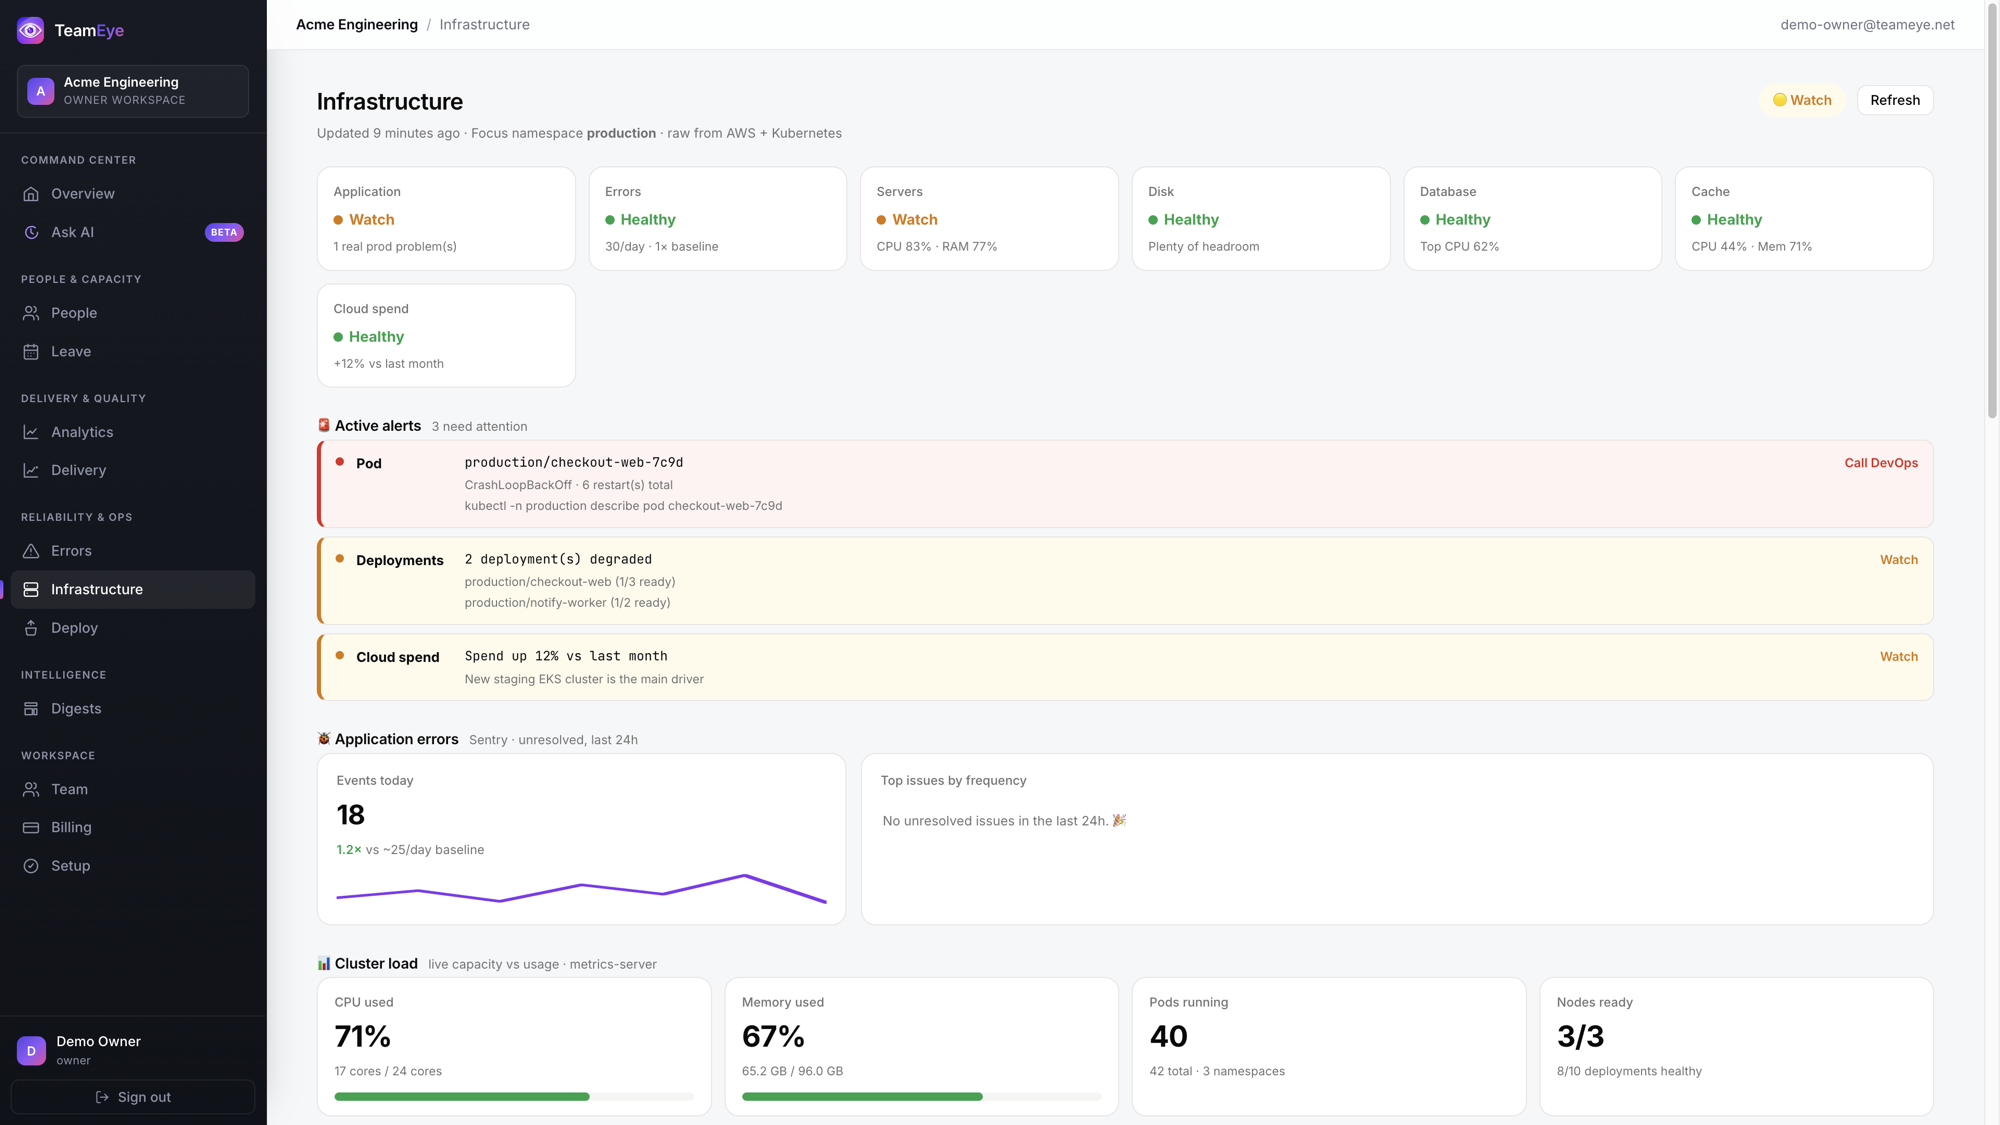Navigate to People in the sidebar
Viewport: 2000px width, 1125px height.
133,313
